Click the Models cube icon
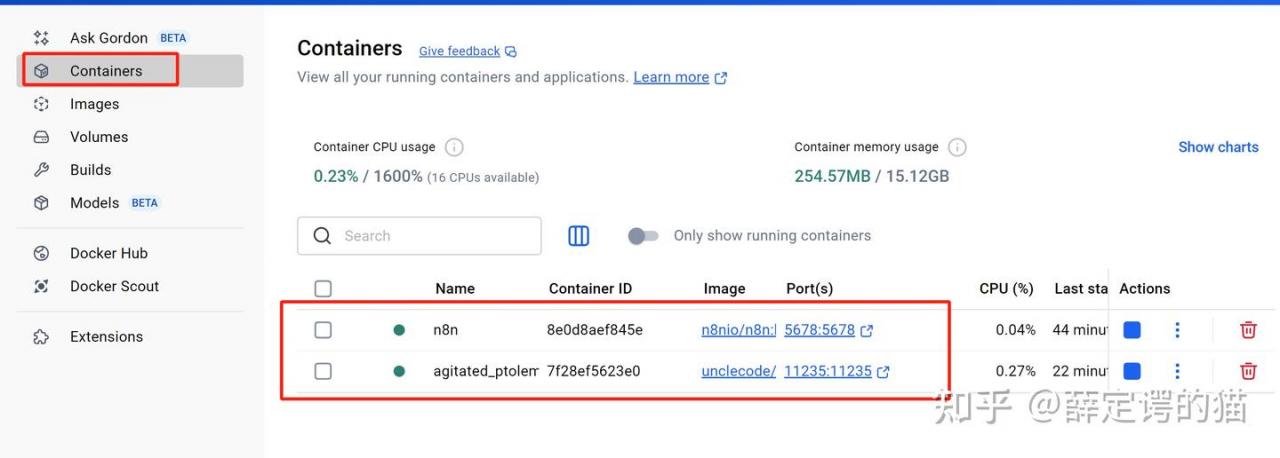Screen dimensions: 1280x458 (41, 203)
